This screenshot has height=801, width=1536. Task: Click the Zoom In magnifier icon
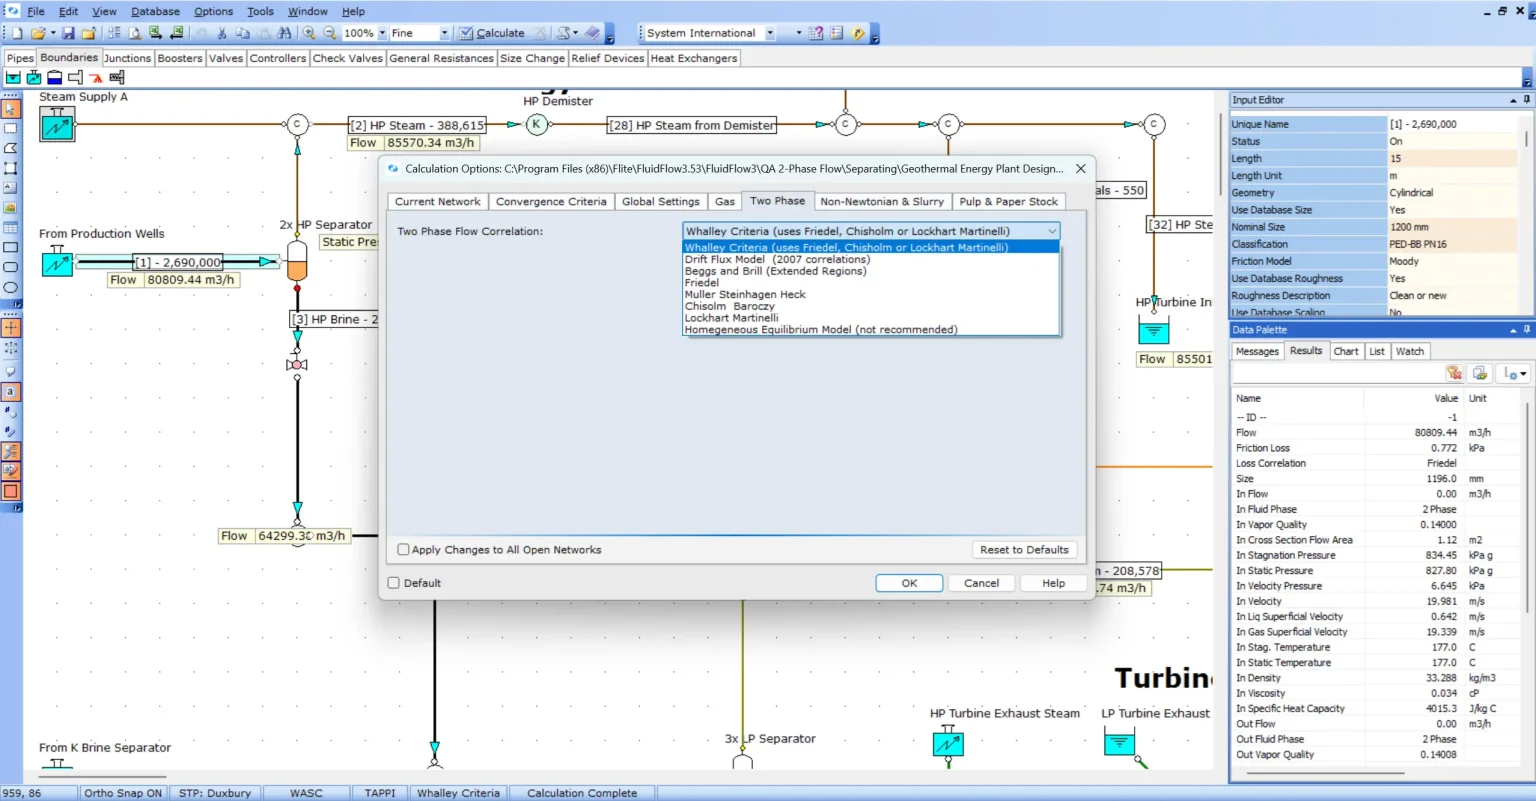click(x=309, y=33)
